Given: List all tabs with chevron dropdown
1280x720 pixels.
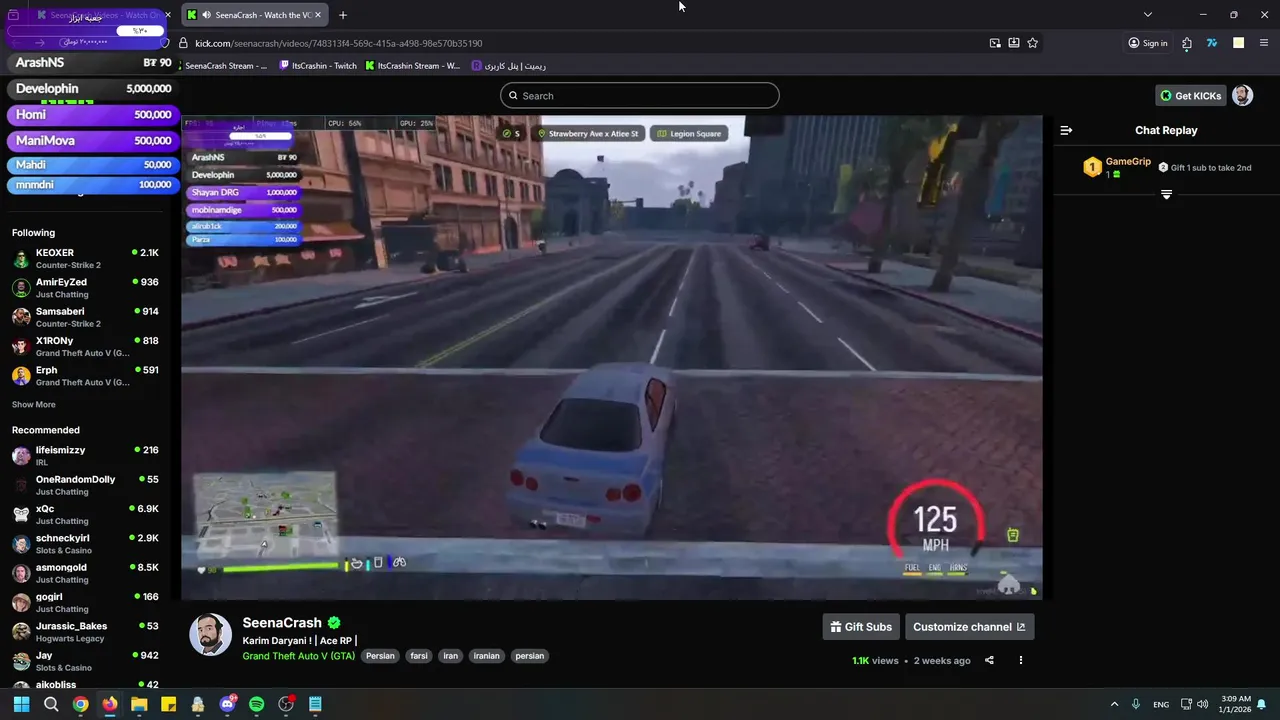Looking at the screenshot, I should (x=1148, y=15).
